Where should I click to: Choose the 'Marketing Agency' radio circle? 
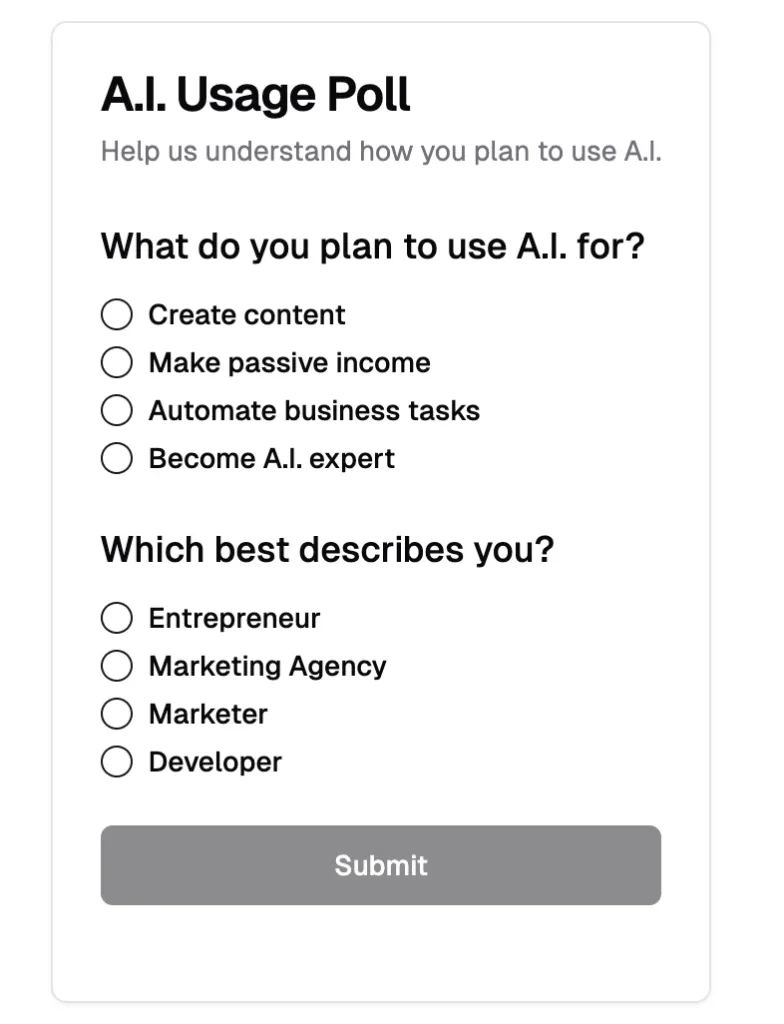point(117,666)
